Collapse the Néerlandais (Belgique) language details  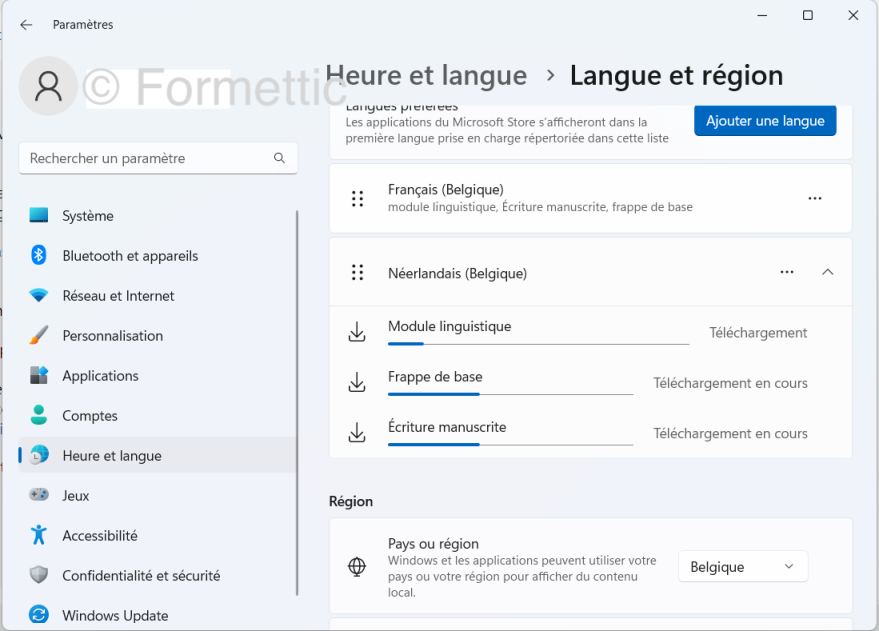pos(827,272)
